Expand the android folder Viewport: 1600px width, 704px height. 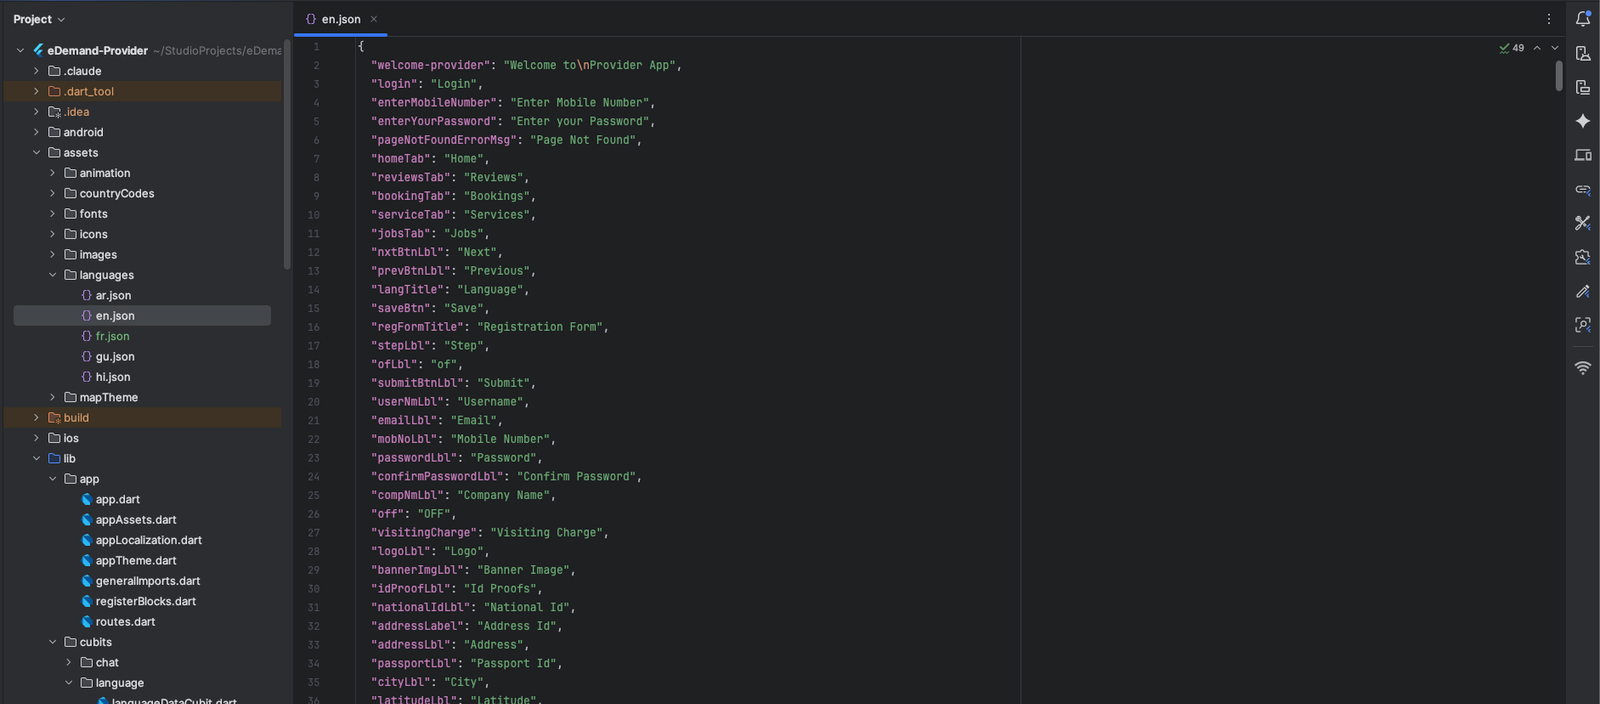click(x=37, y=132)
